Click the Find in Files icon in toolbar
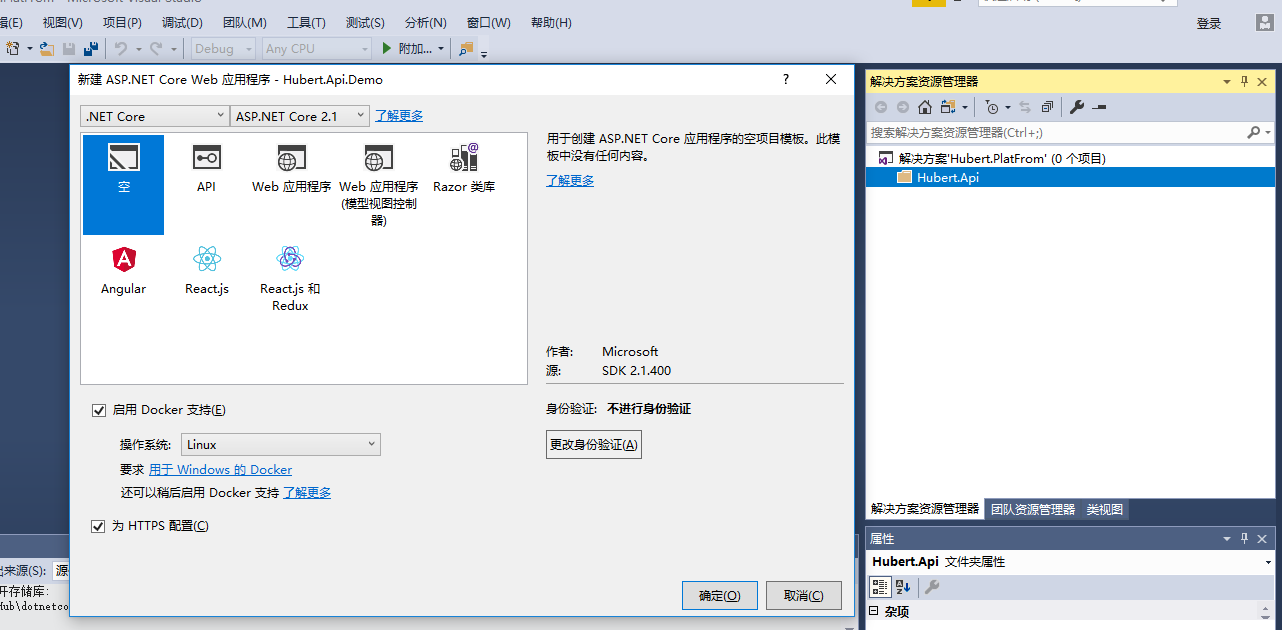 pyautogui.click(x=467, y=48)
